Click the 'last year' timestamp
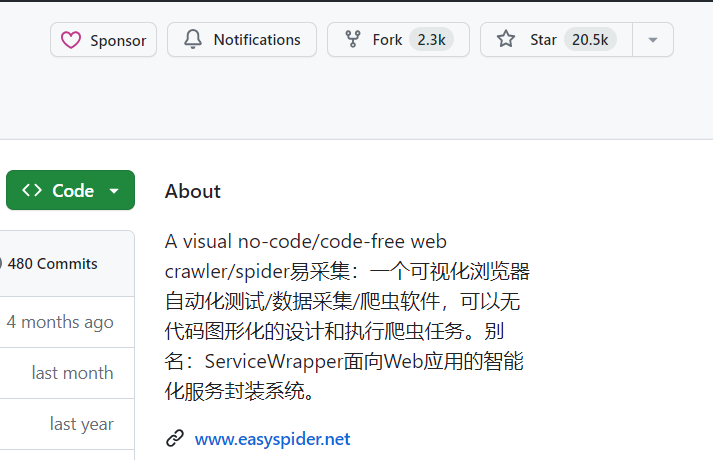Image resolution: width=713 pixels, height=460 pixels. (82, 424)
